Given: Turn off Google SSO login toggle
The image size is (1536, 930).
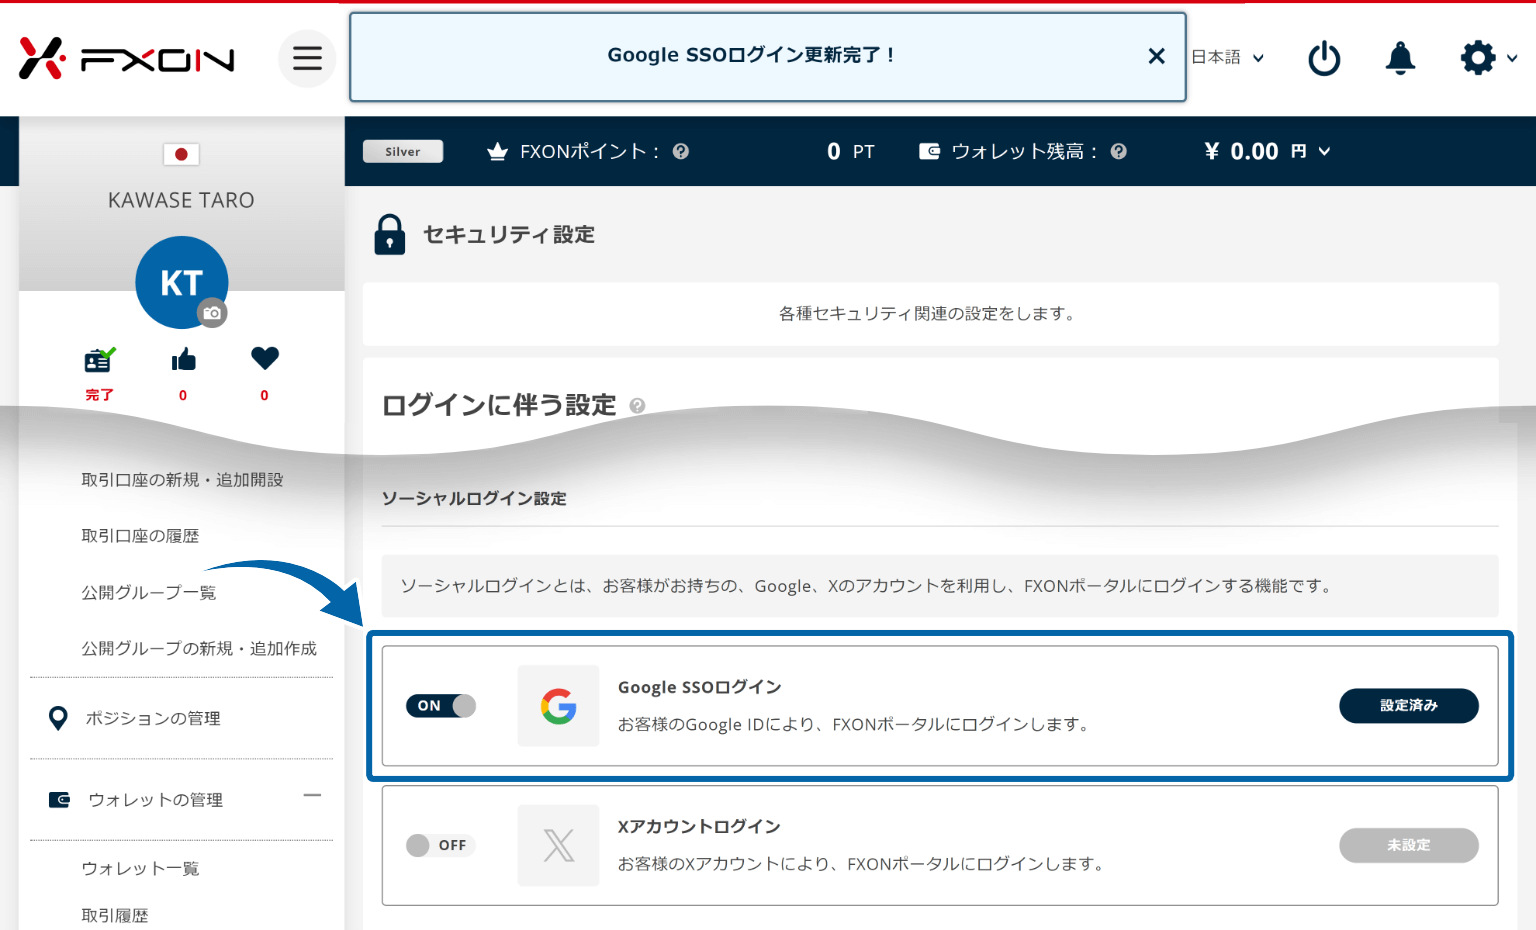Looking at the screenshot, I should (441, 706).
